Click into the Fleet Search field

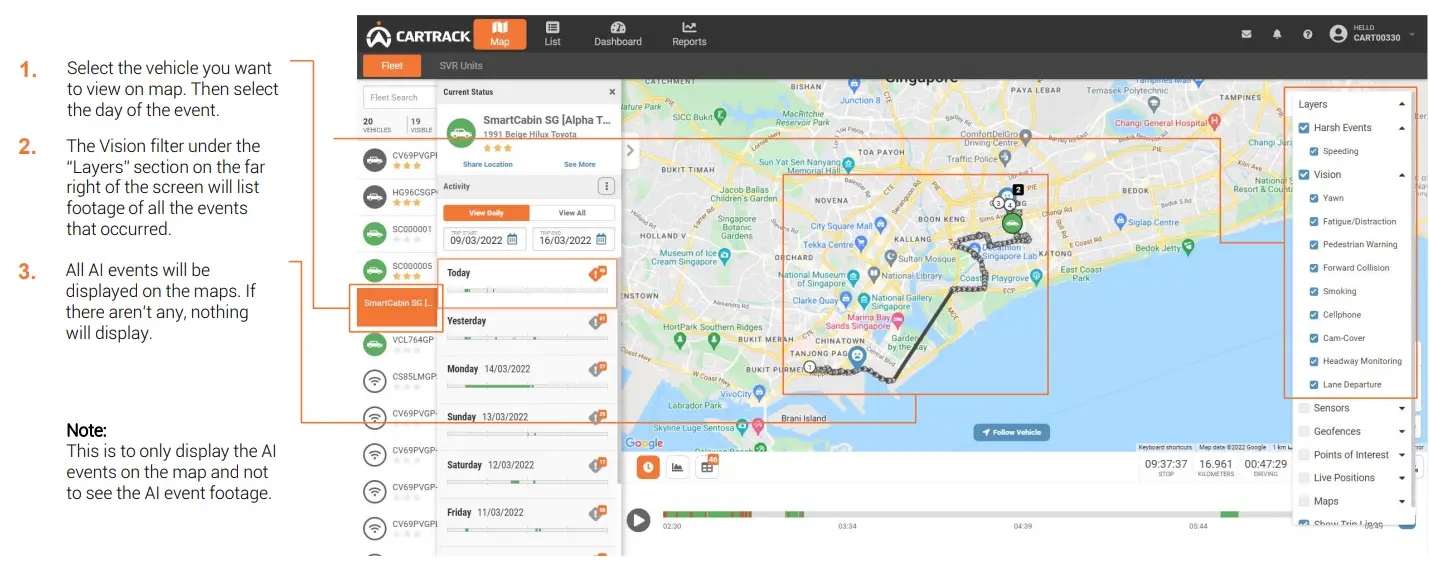(398, 98)
